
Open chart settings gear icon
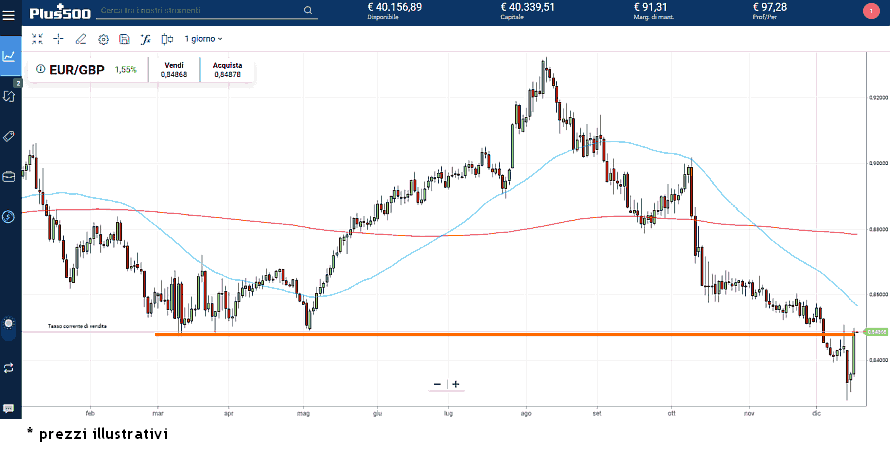coord(103,39)
